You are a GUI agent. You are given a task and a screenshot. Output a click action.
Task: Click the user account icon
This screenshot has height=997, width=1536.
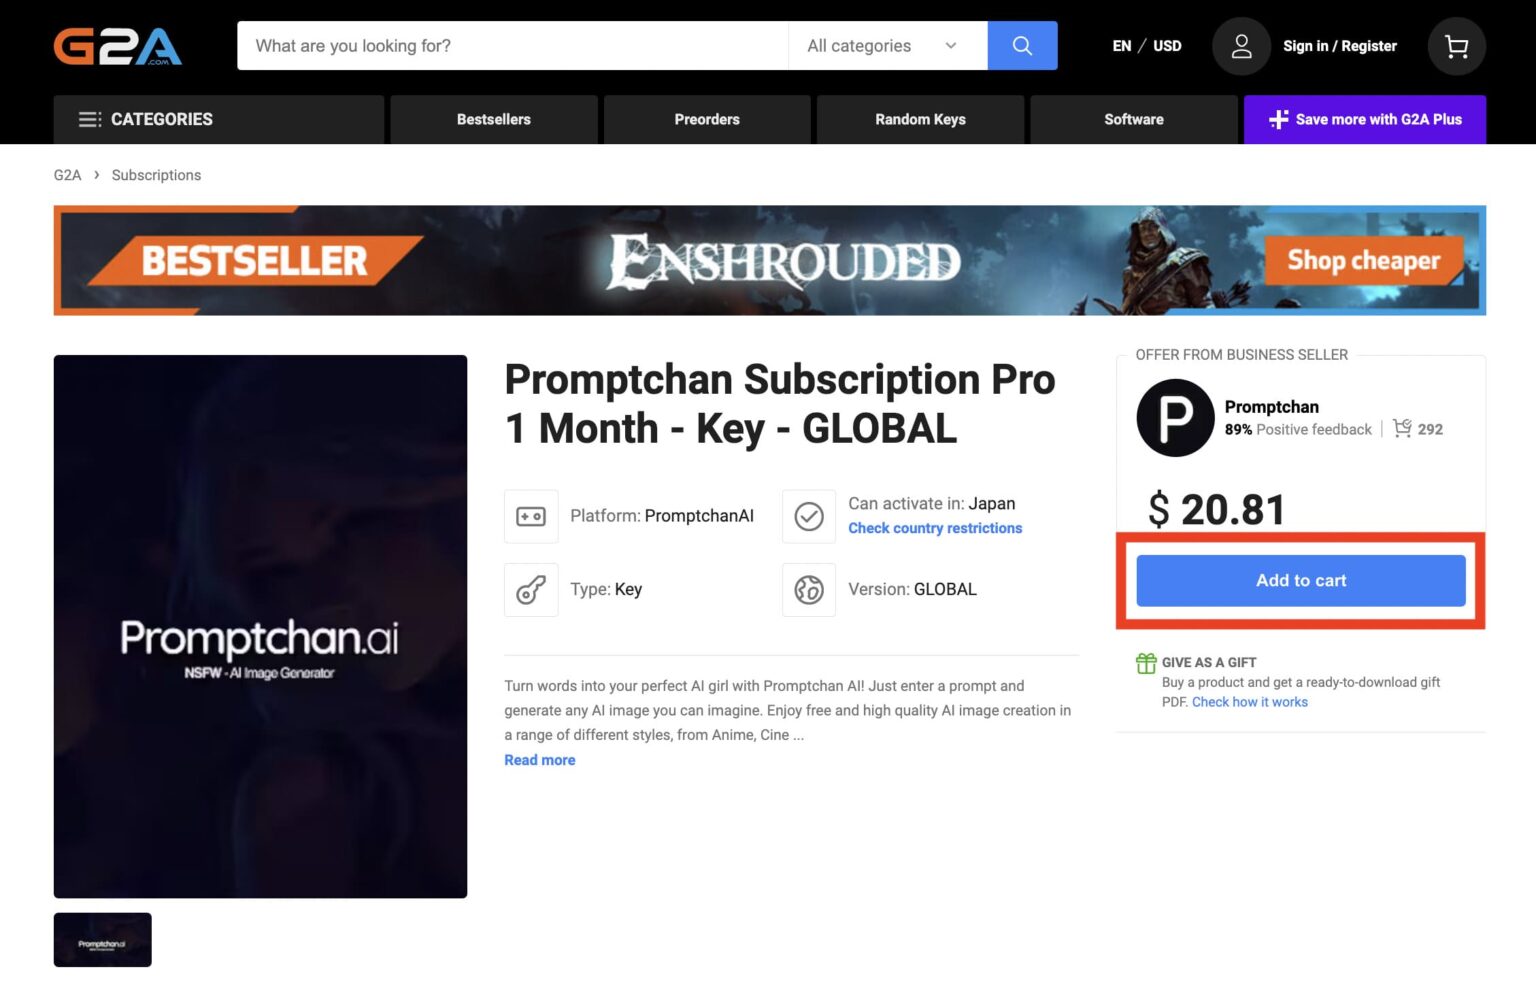click(x=1241, y=46)
